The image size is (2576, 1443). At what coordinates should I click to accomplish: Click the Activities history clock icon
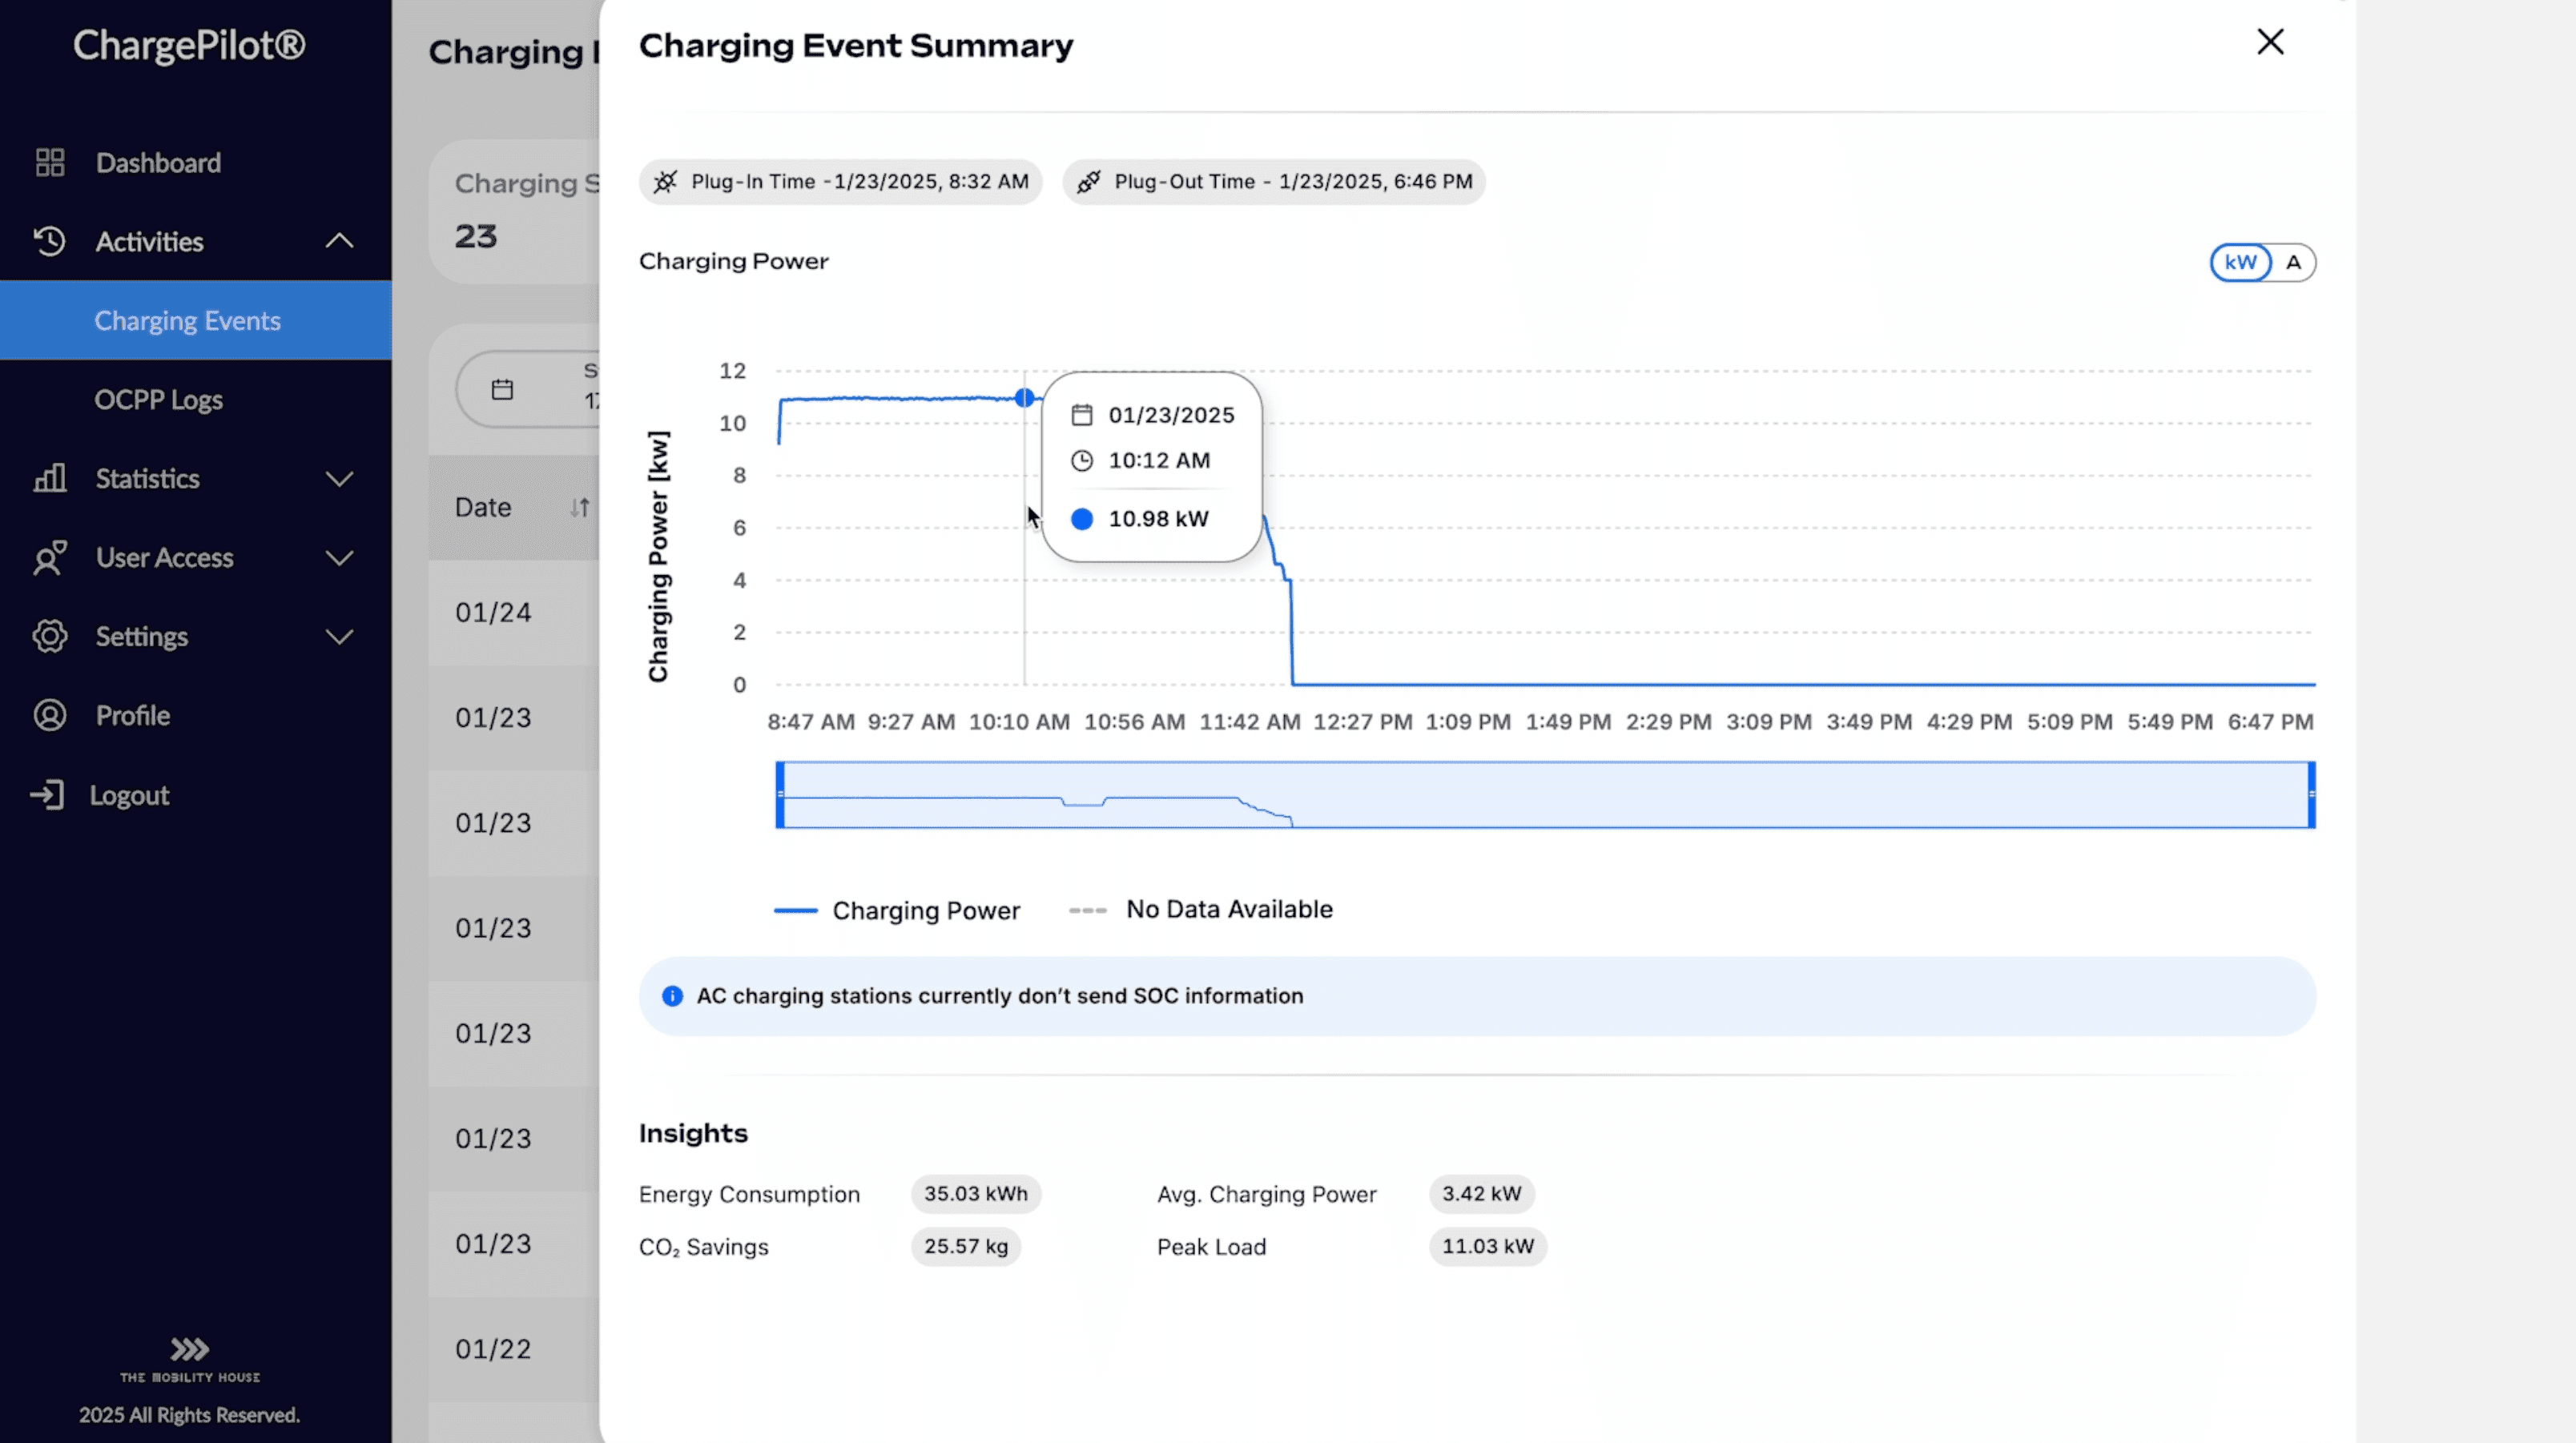coord(50,241)
